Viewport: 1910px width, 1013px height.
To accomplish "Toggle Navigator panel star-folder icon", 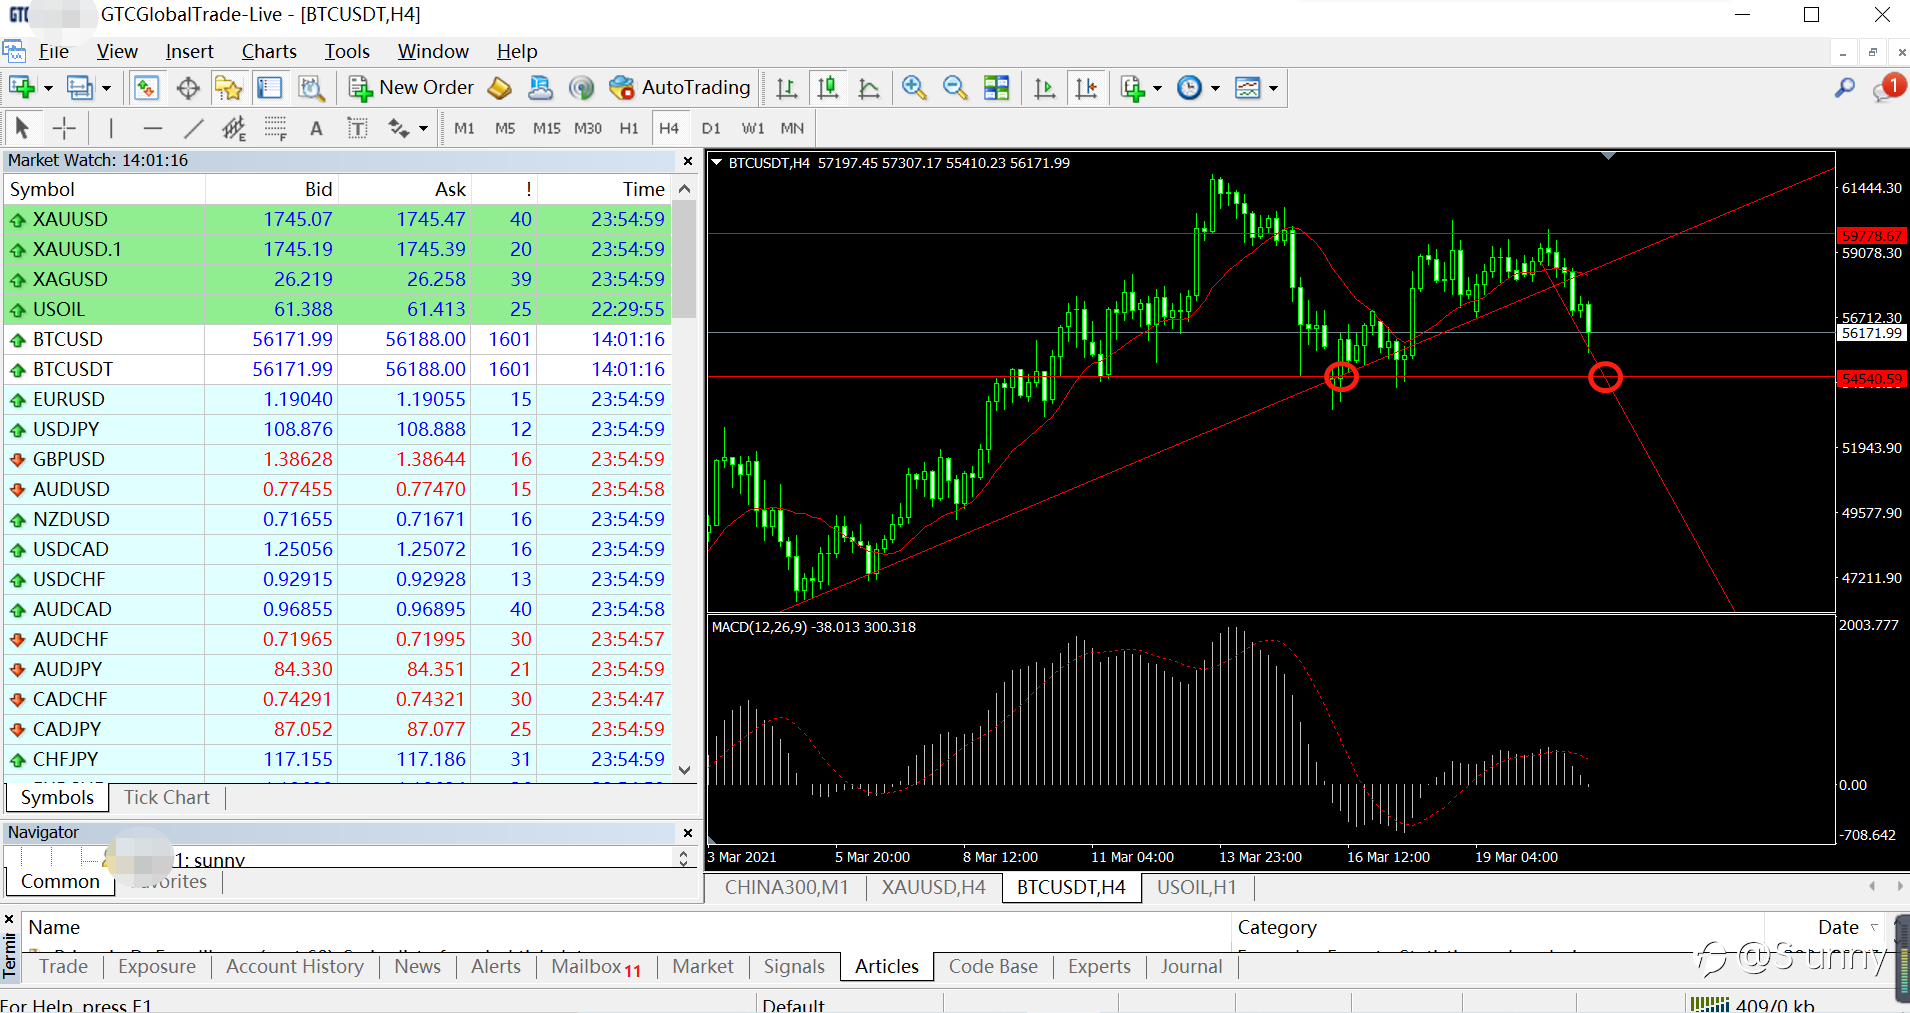I will pos(228,88).
